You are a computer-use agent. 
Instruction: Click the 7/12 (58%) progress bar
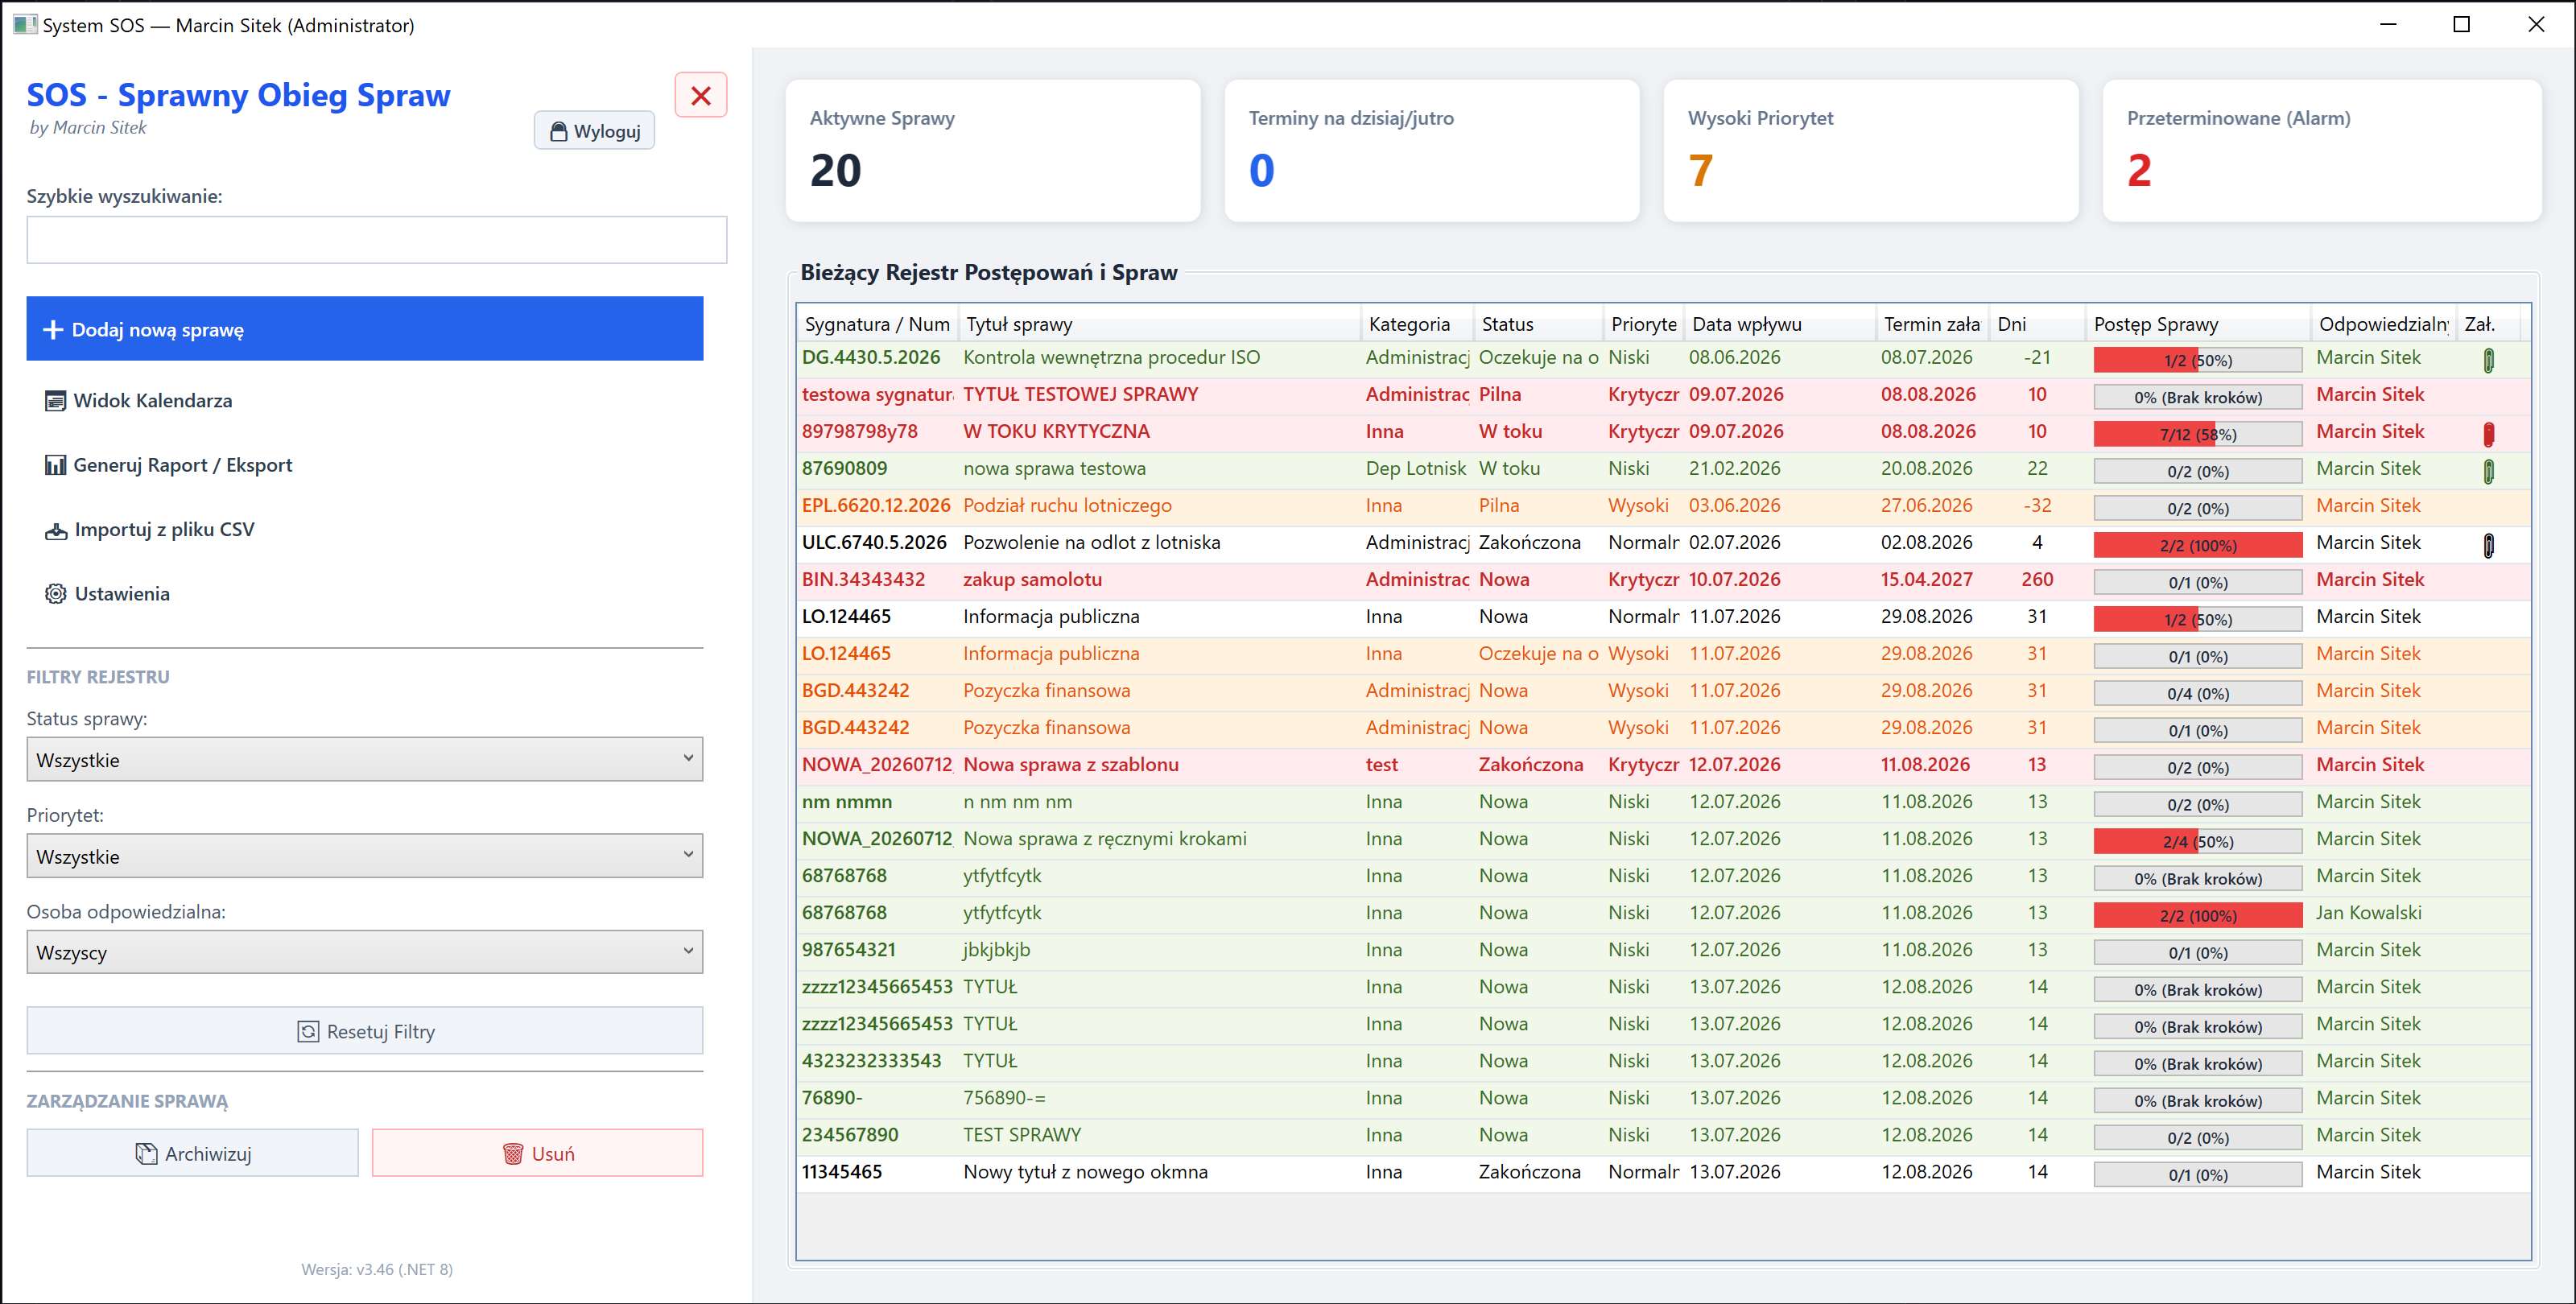click(x=2197, y=434)
